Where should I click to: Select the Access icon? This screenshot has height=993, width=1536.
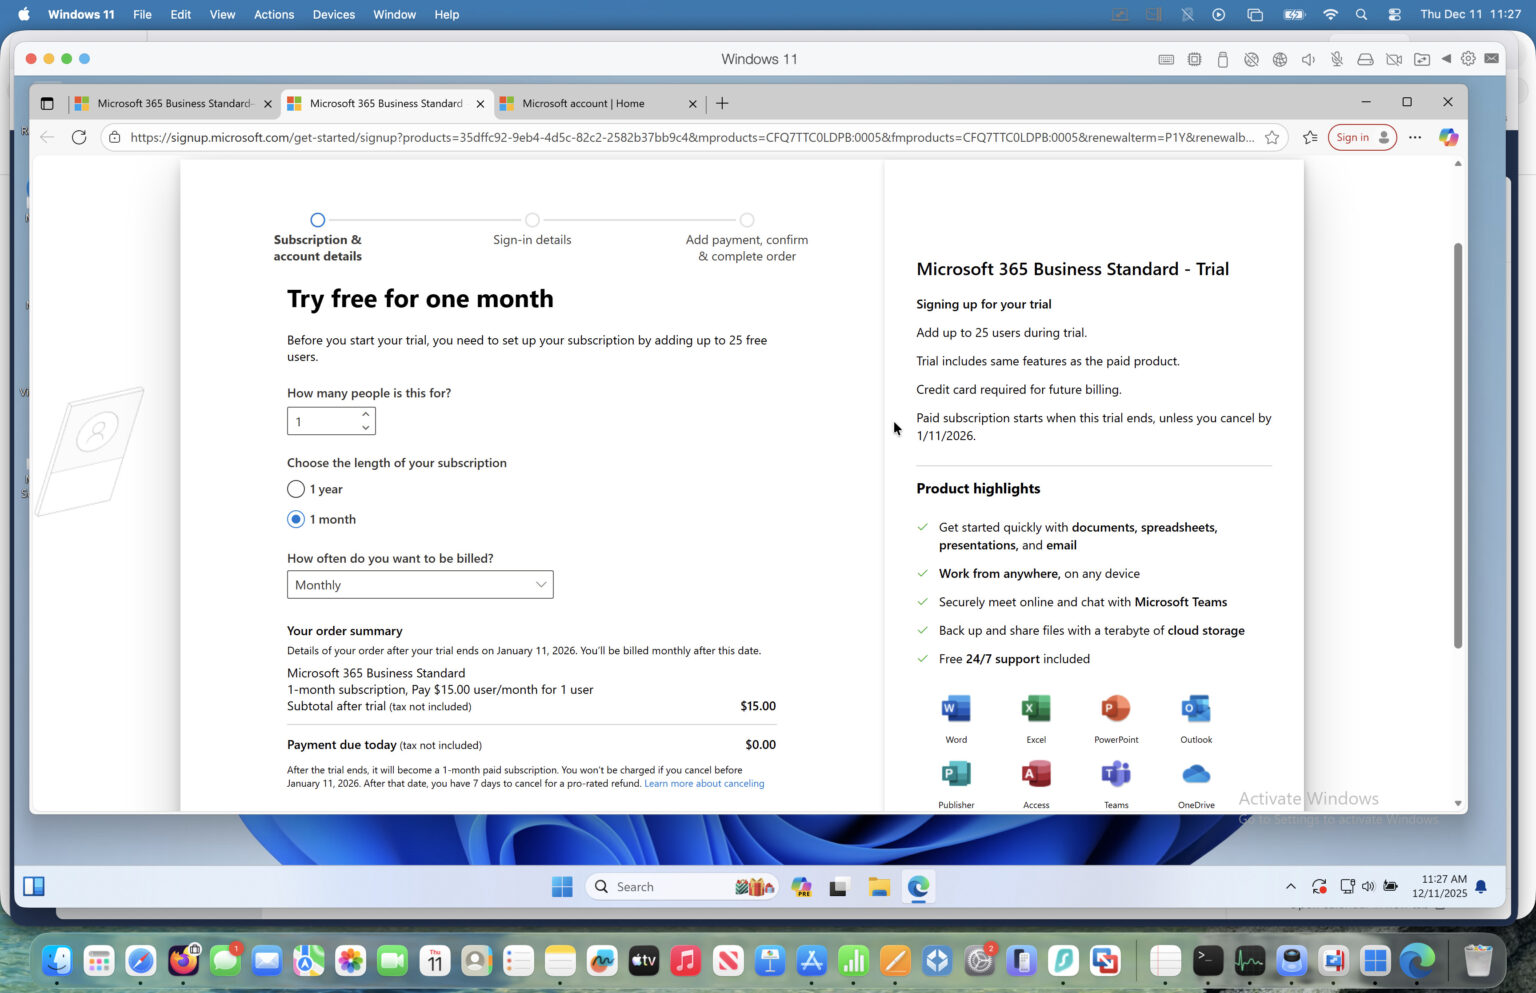tap(1035, 773)
